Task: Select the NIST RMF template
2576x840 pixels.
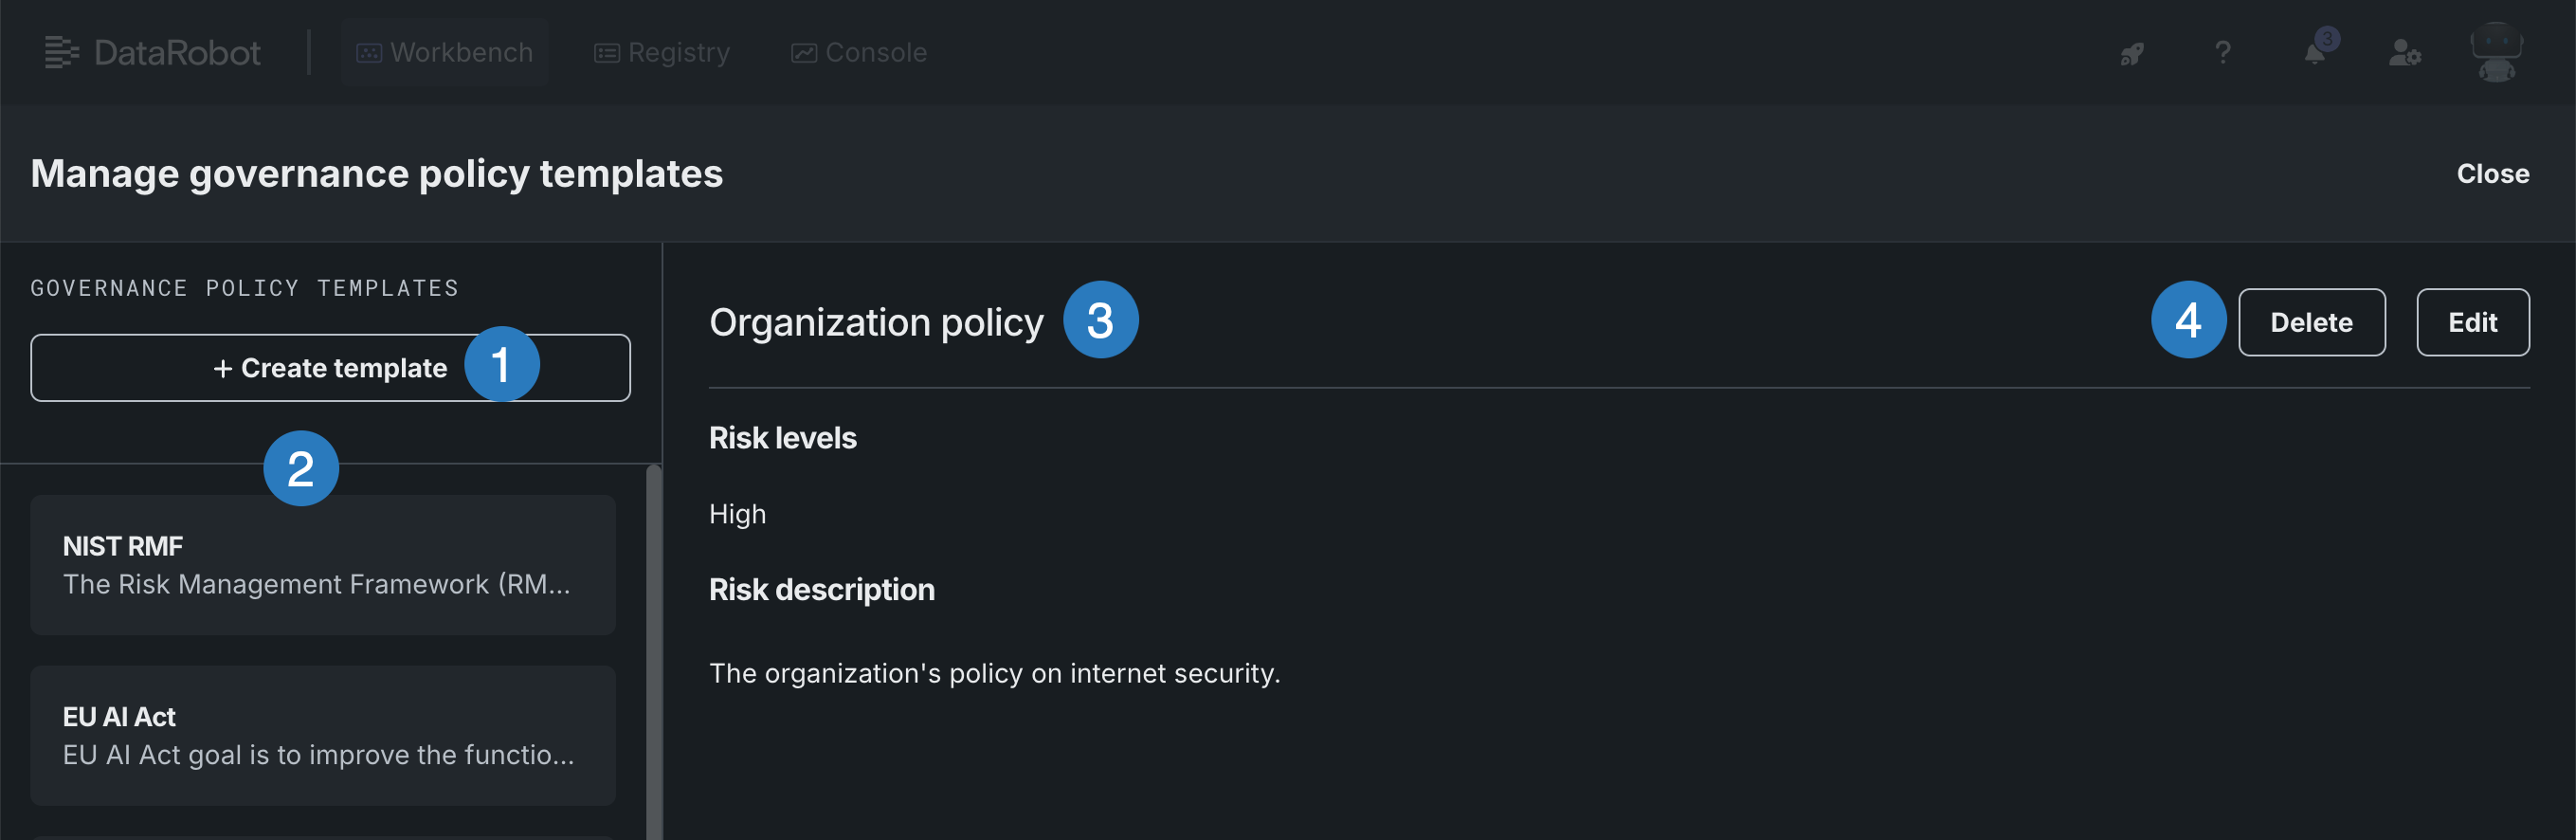Action: (322, 565)
